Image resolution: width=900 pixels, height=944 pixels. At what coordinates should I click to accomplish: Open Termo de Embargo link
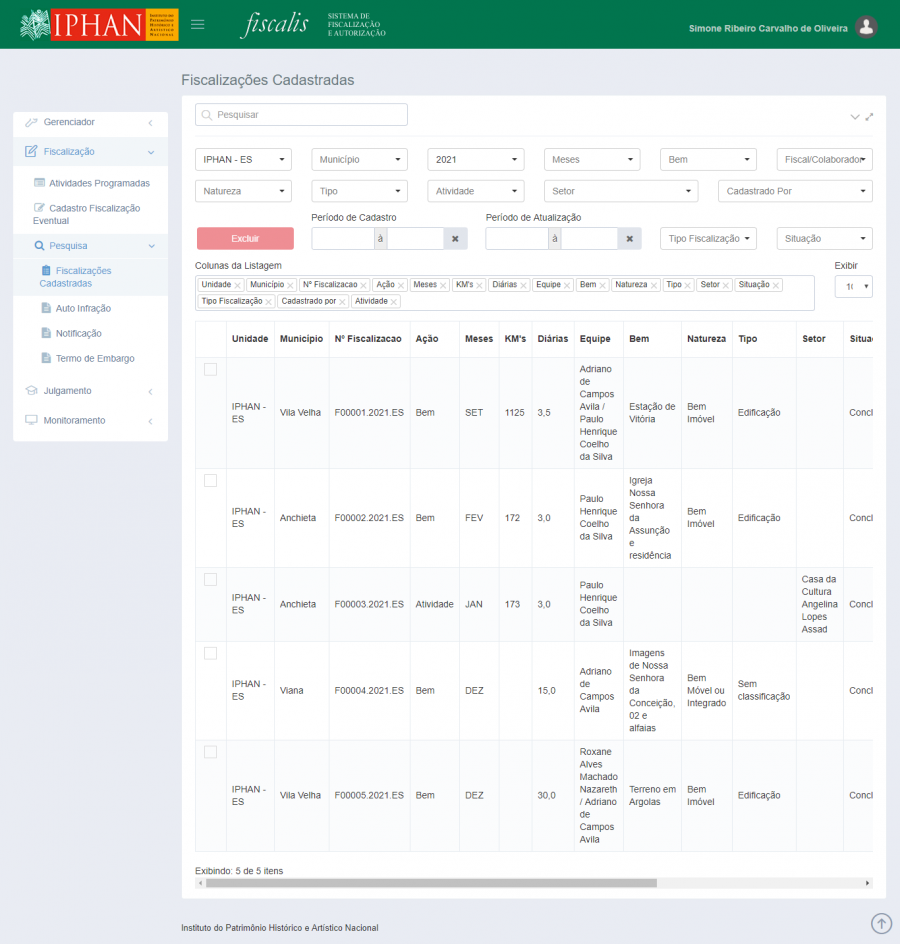click(x=94, y=358)
